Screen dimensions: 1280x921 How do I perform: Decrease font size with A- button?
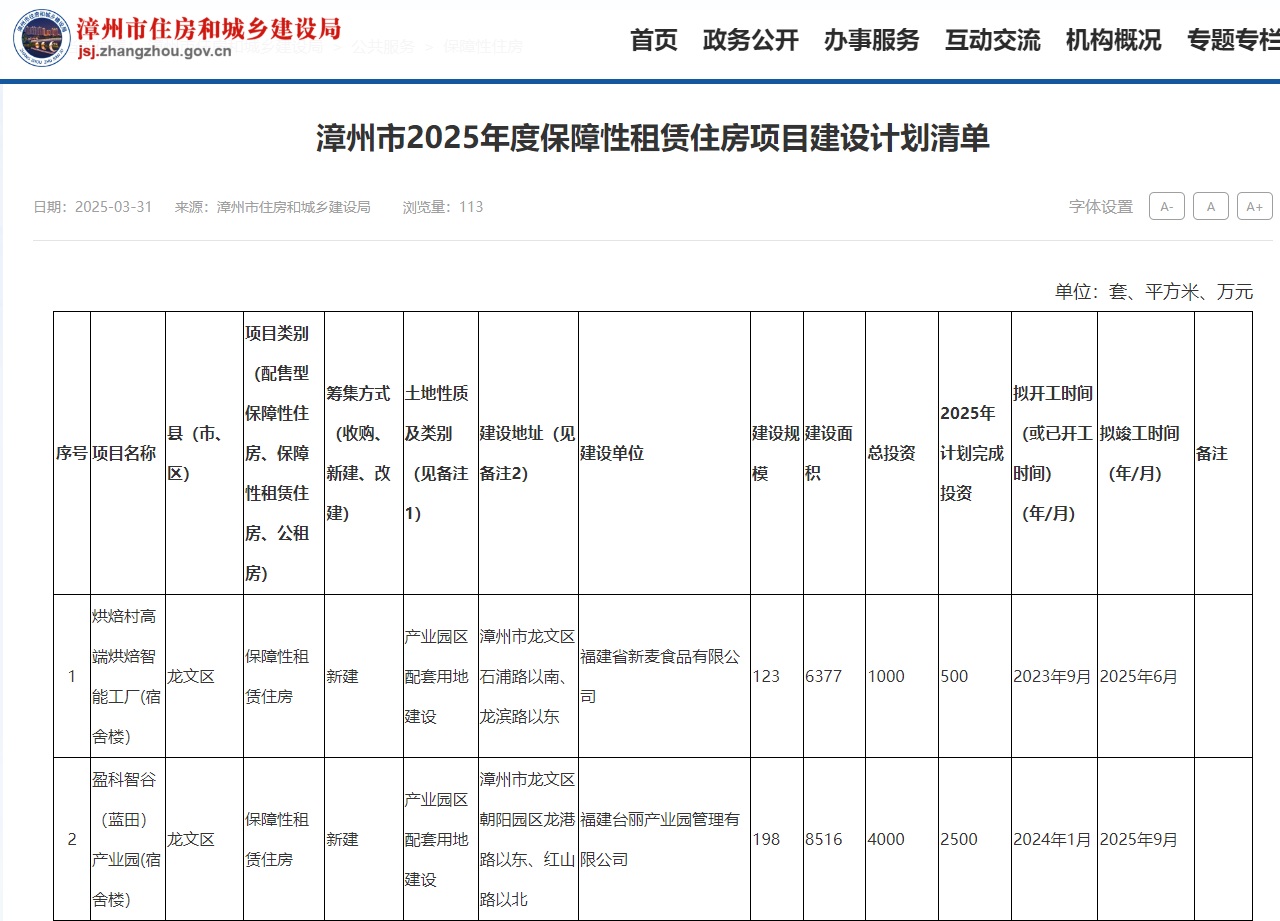tap(1167, 206)
